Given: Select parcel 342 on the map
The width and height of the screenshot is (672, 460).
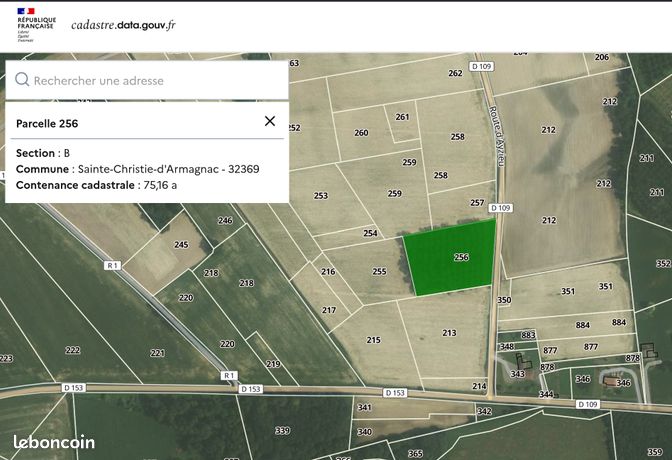Looking at the screenshot, I should tap(484, 411).
